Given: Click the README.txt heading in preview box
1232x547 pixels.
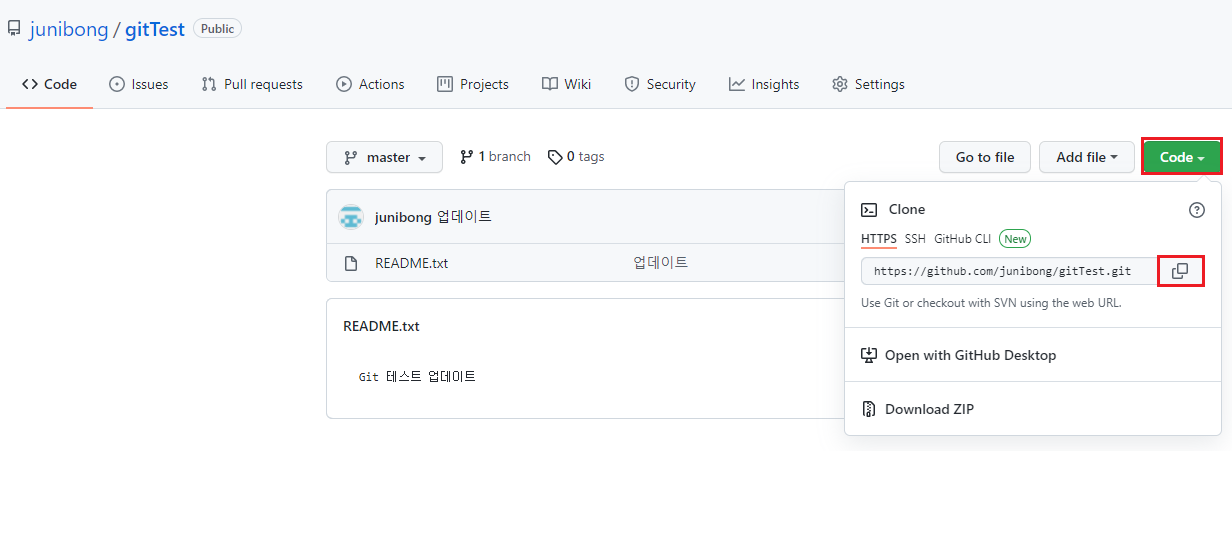Looking at the screenshot, I should tap(381, 326).
